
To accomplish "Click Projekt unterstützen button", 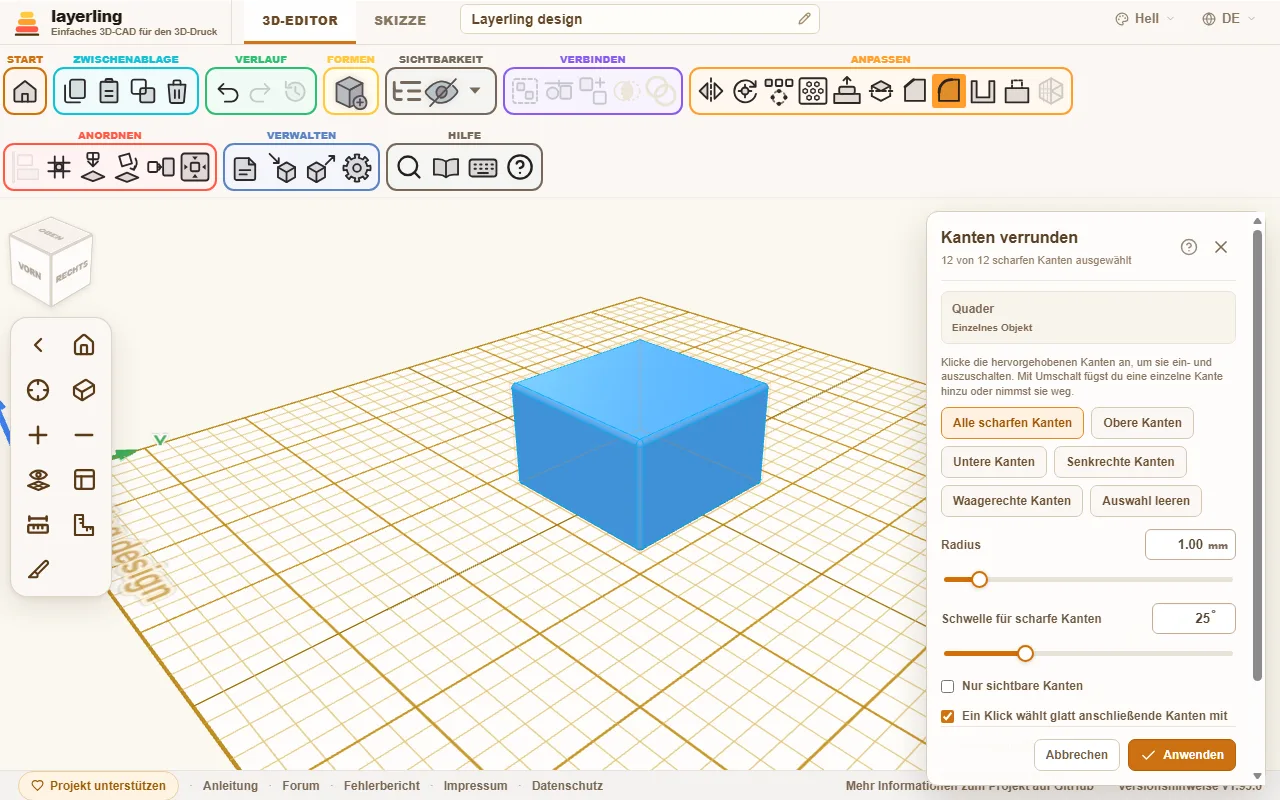I will (x=98, y=786).
